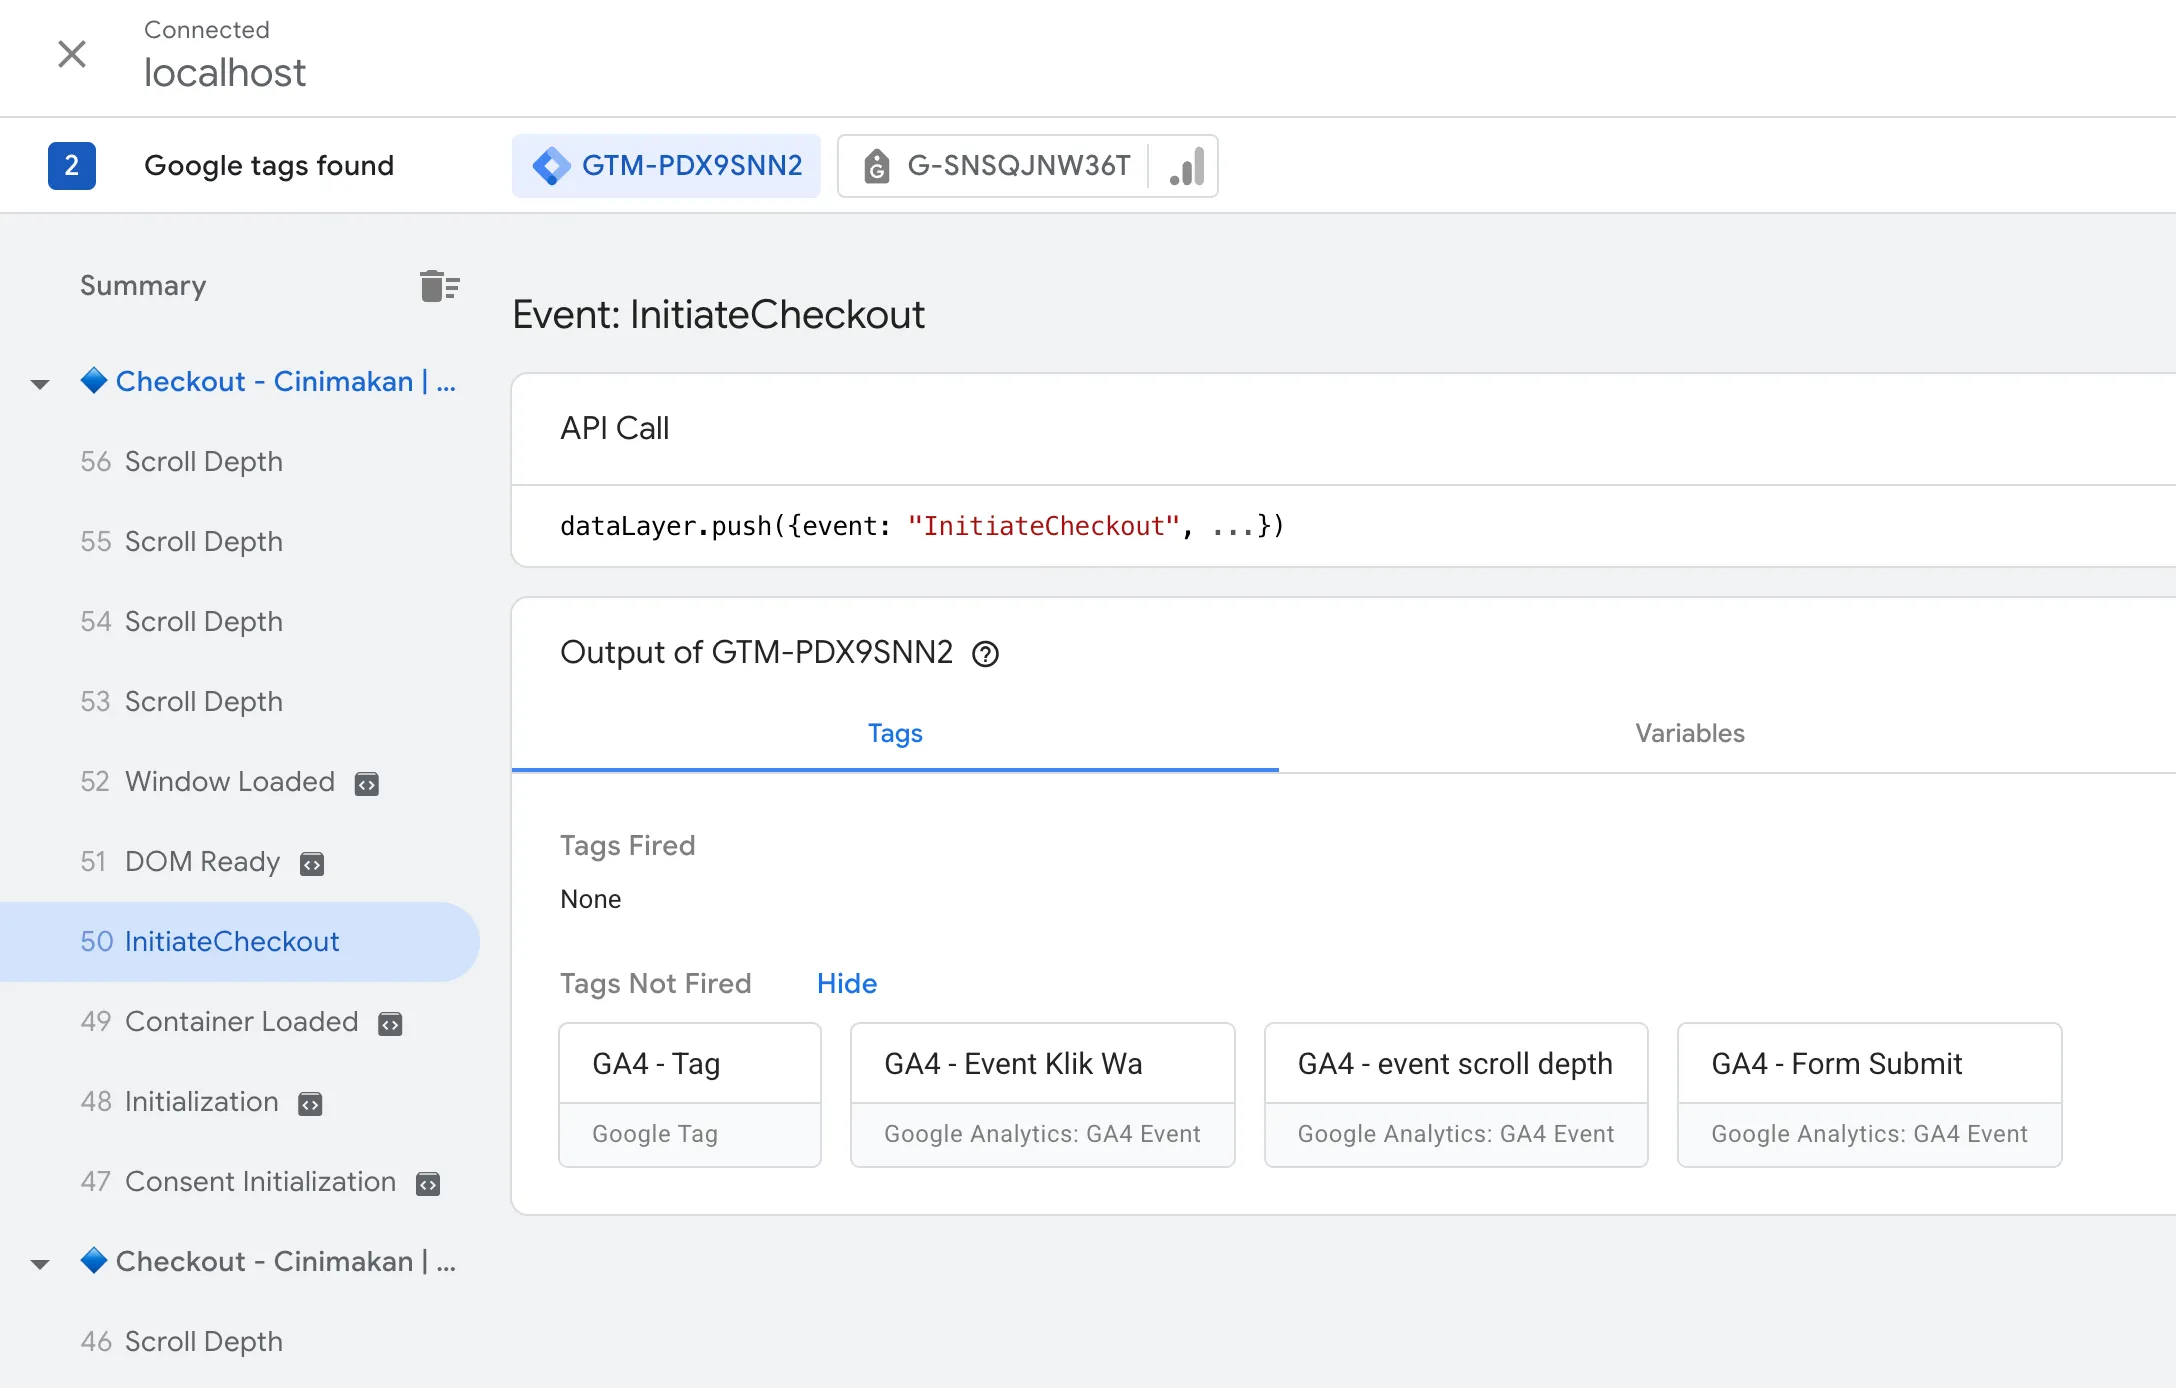Click the help icon beside Output of GTM-PDX9SNN2
Image resolution: width=2176 pixels, height=1388 pixels.
point(986,654)
